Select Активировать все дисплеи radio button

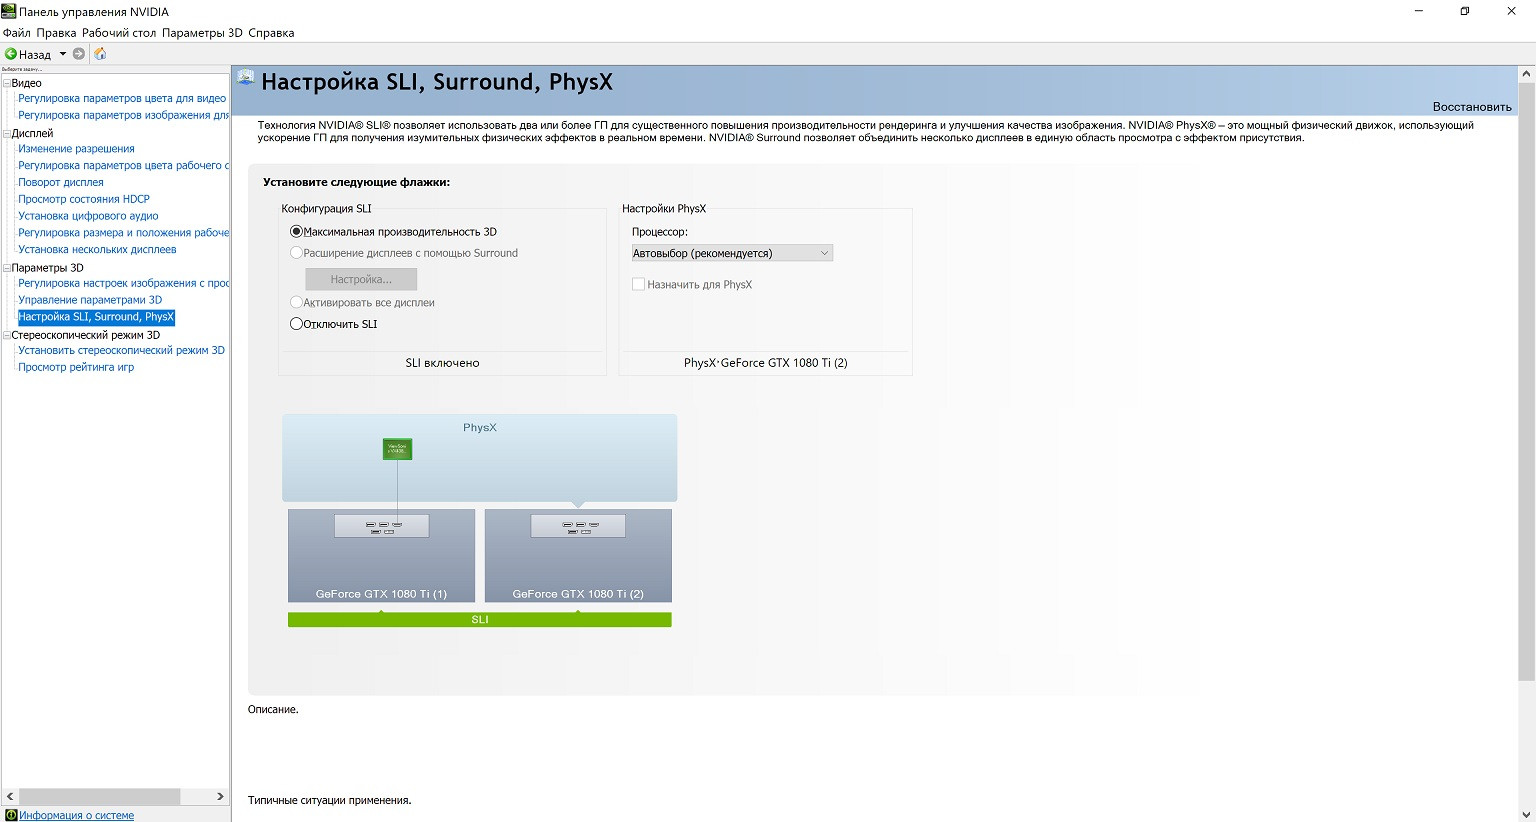tap(296, 302)
